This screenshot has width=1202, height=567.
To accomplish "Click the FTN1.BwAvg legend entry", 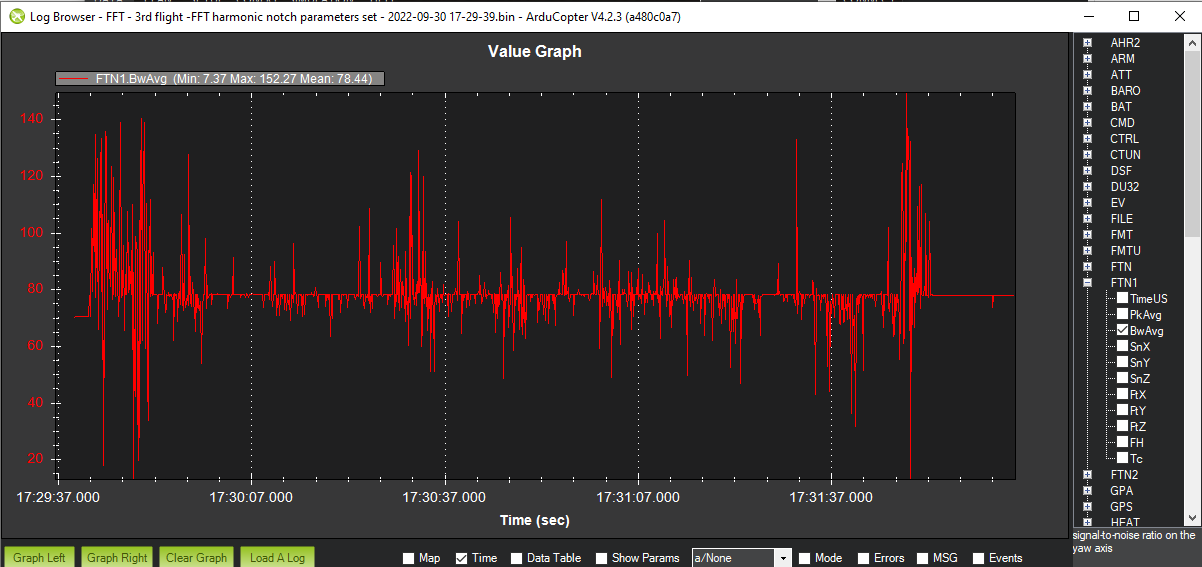I will (x=220, y=78).
